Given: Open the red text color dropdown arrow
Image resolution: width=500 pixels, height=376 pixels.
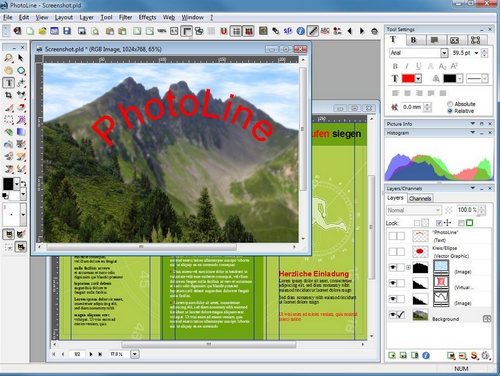Looking at the screenshot, I should point(418,79).
